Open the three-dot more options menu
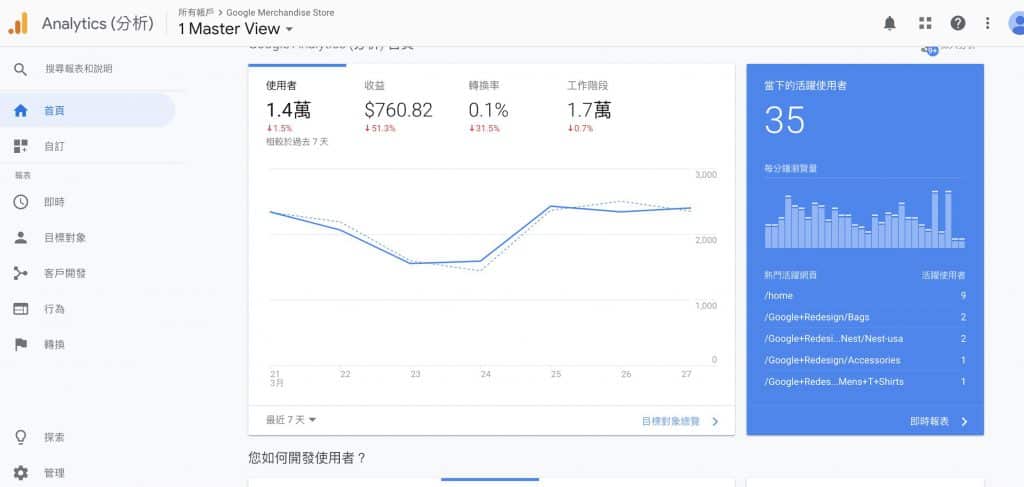 pos(987,24)
